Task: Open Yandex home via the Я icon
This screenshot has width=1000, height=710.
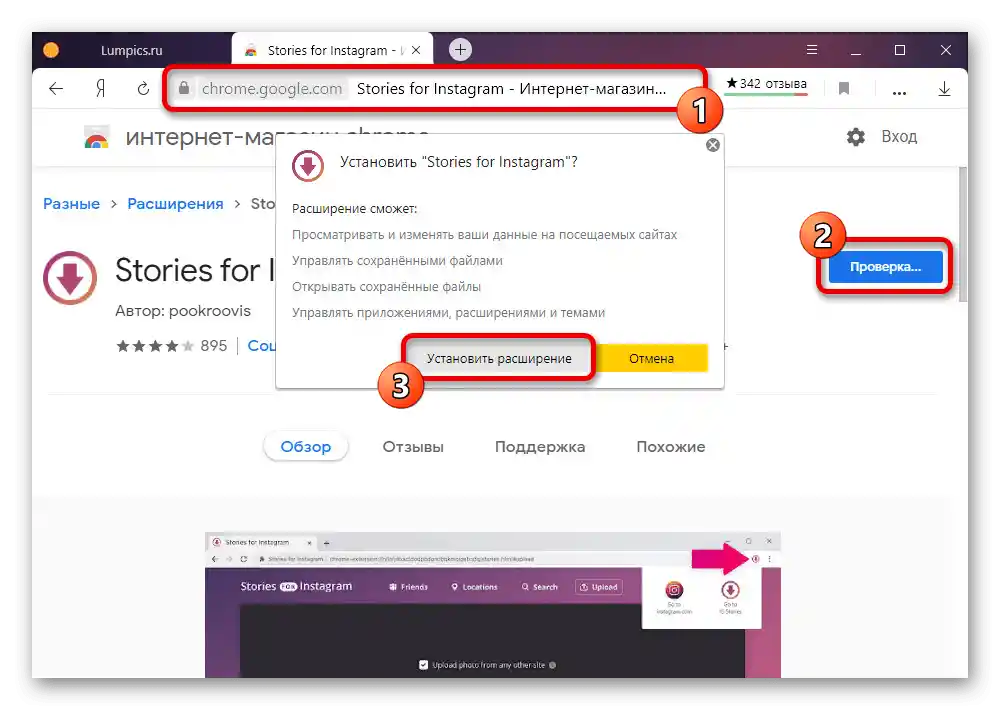Action: [x=100, y=89]
